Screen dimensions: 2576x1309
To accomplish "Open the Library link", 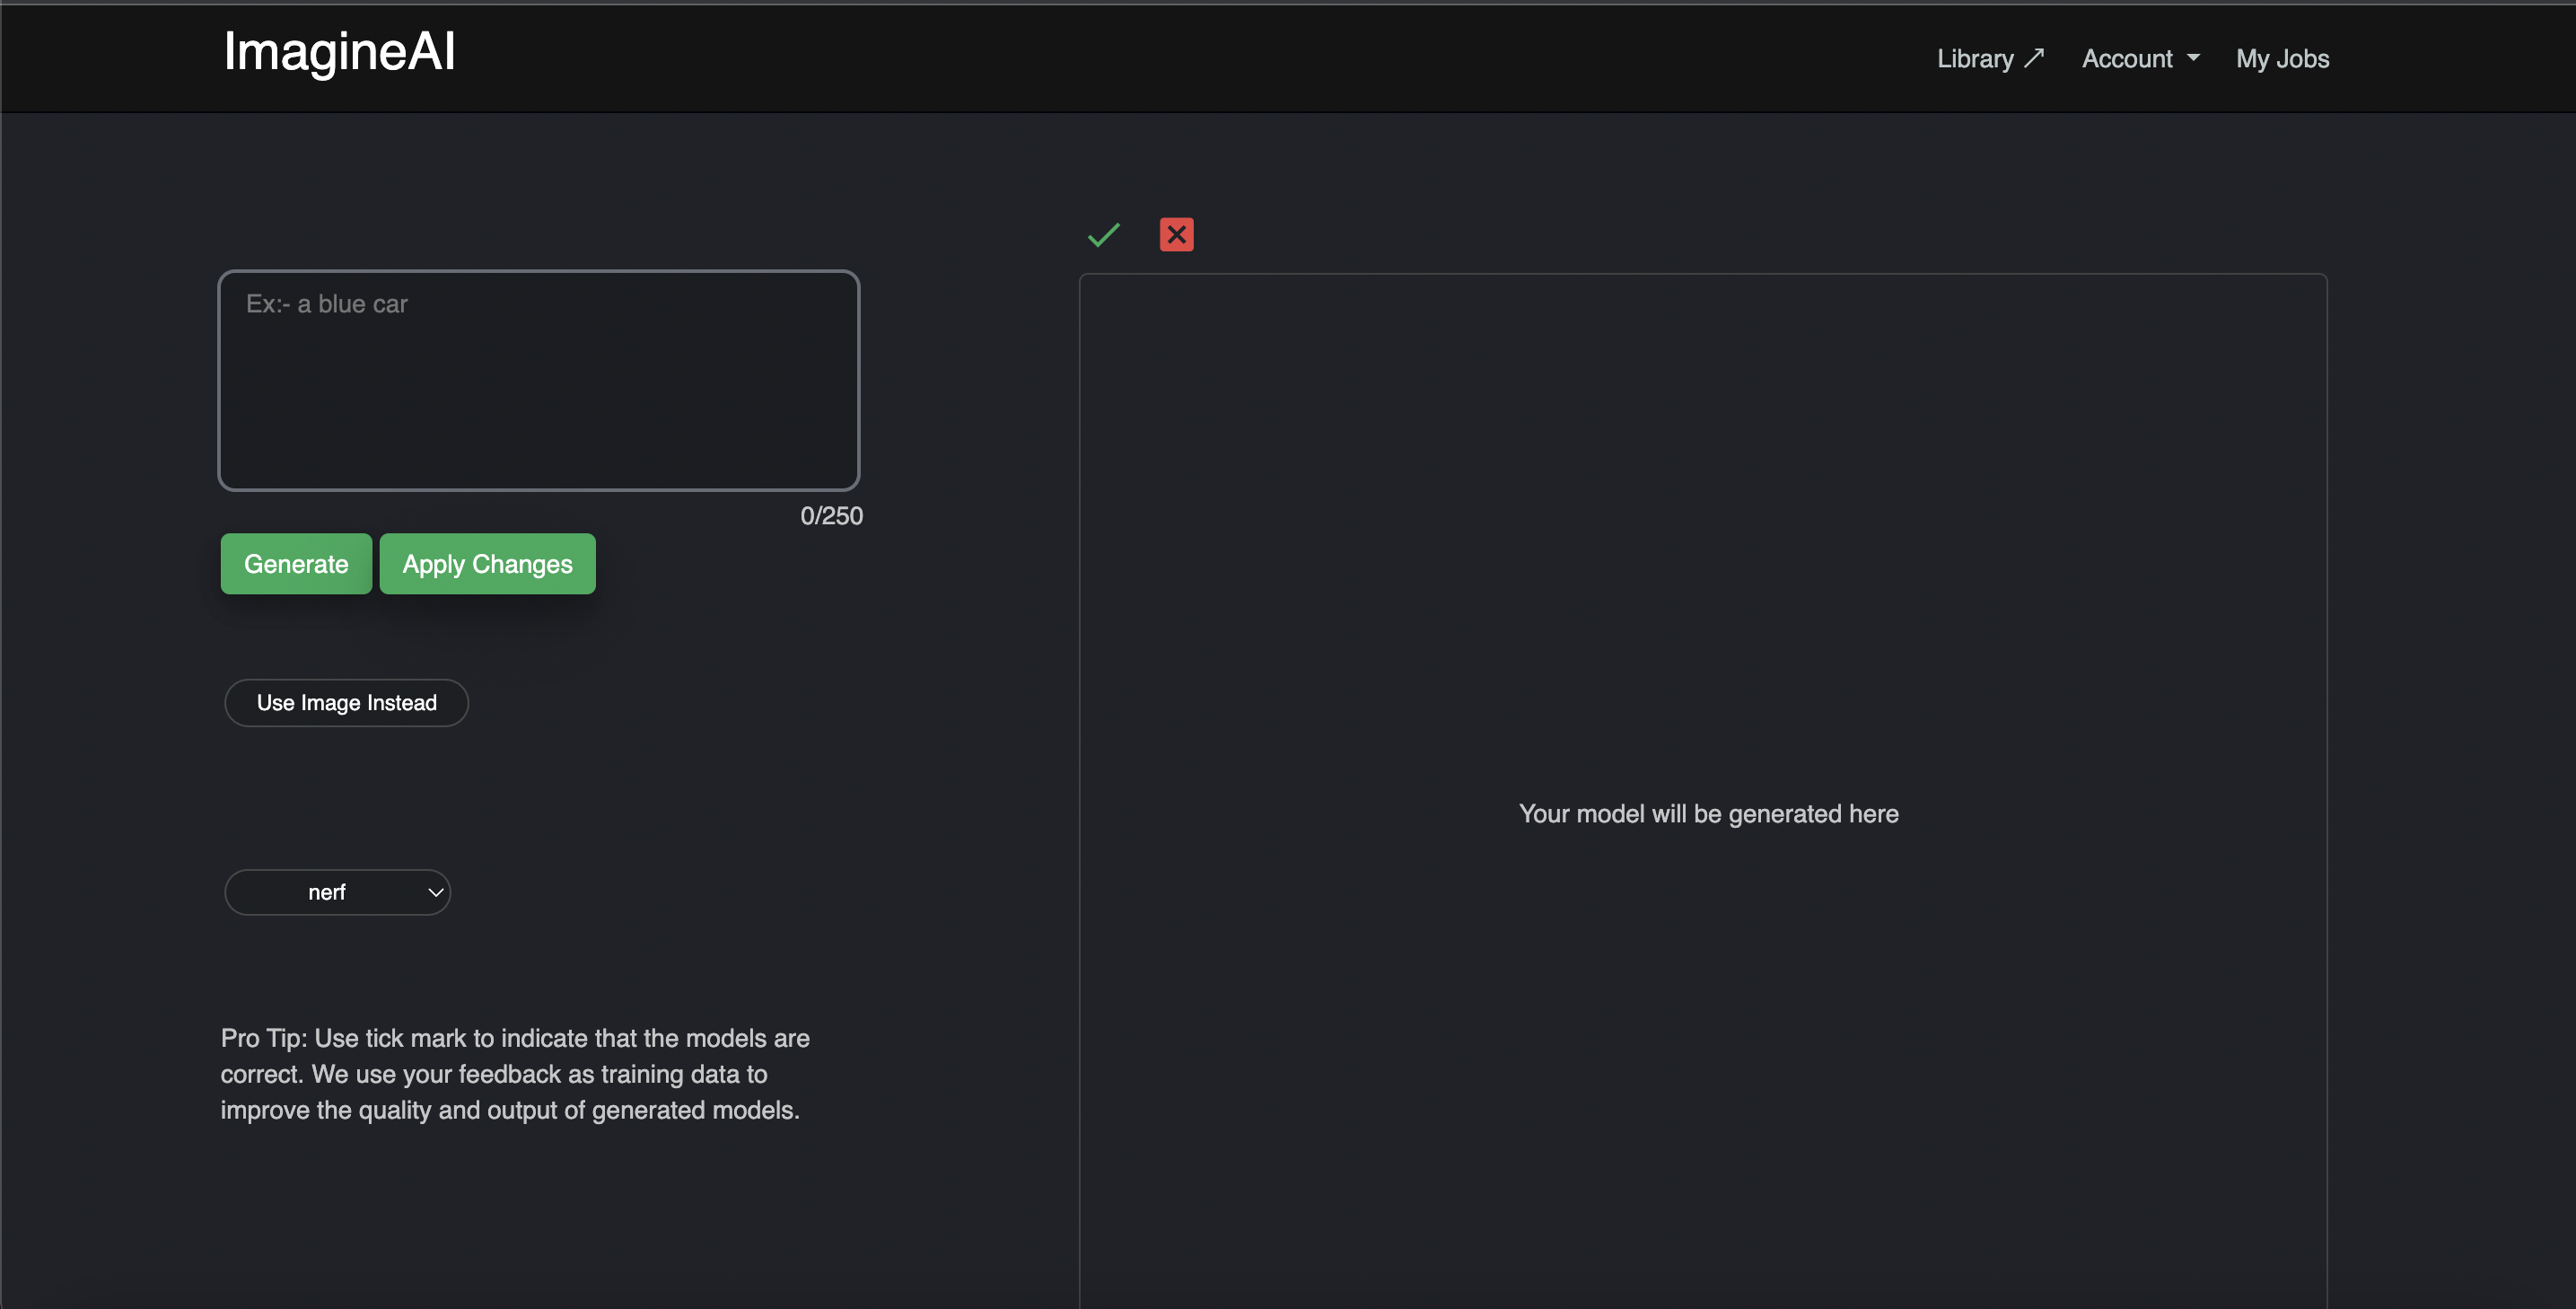I will [x=1975, y=59].
